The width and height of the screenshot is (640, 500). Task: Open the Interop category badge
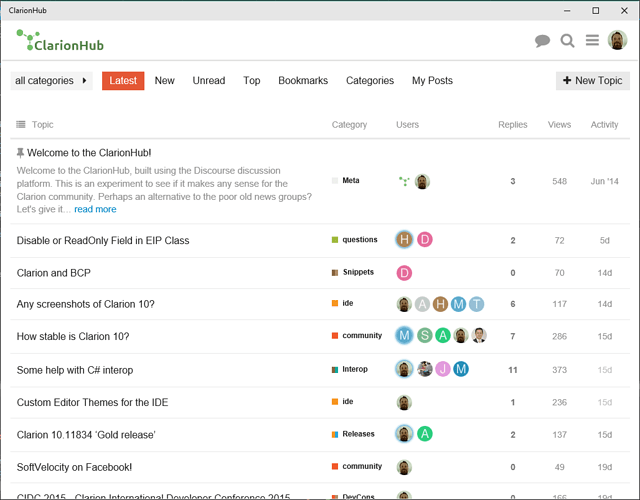tap(350, 369)
